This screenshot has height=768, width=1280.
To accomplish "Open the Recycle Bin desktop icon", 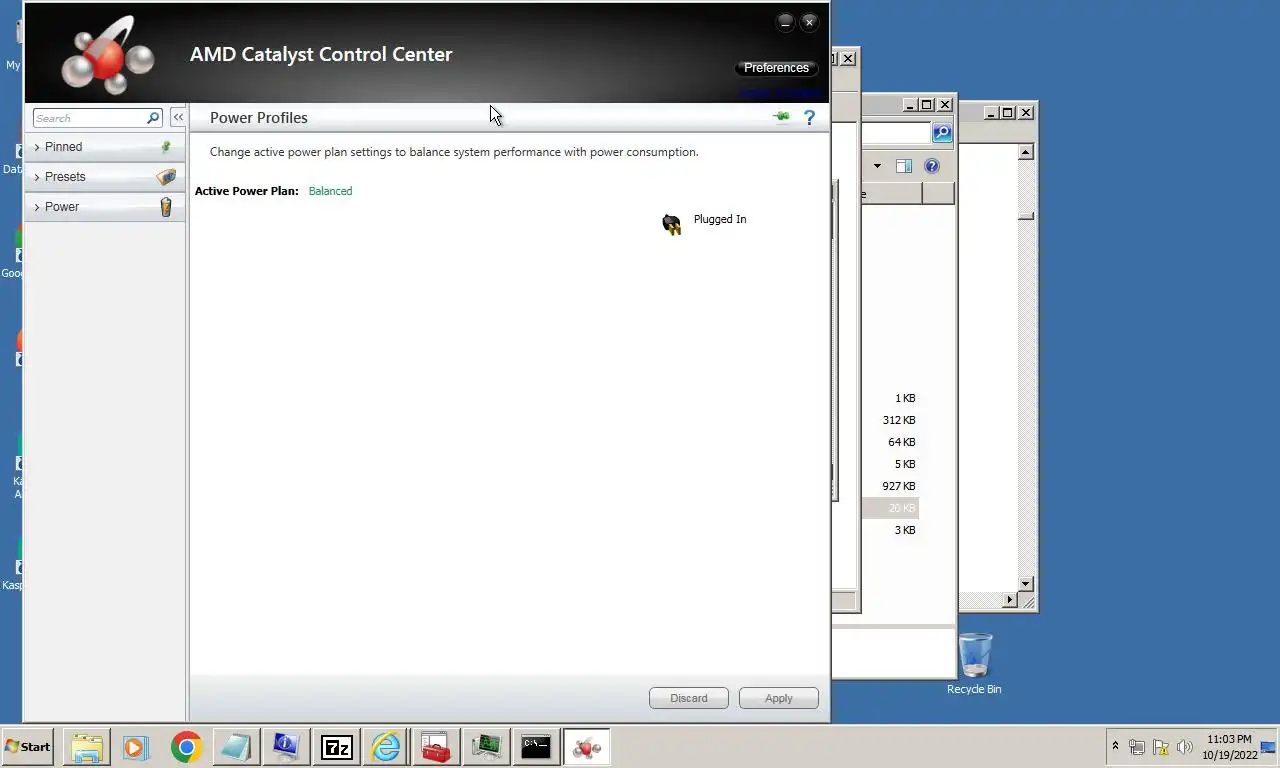I will [x=975, y=663].
